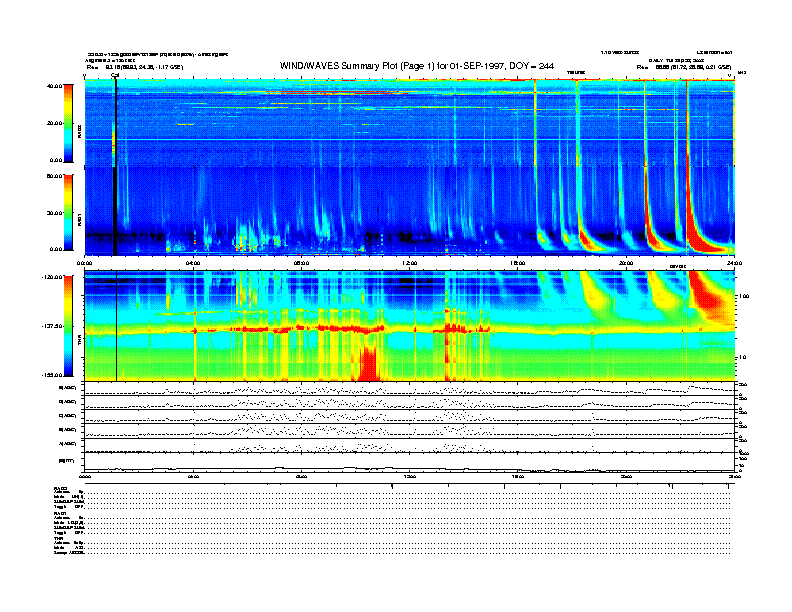This screenshot has height=612, width=792.
Task: Click the -137.50 label on TNR scale
Action: (x=52, y=326)
